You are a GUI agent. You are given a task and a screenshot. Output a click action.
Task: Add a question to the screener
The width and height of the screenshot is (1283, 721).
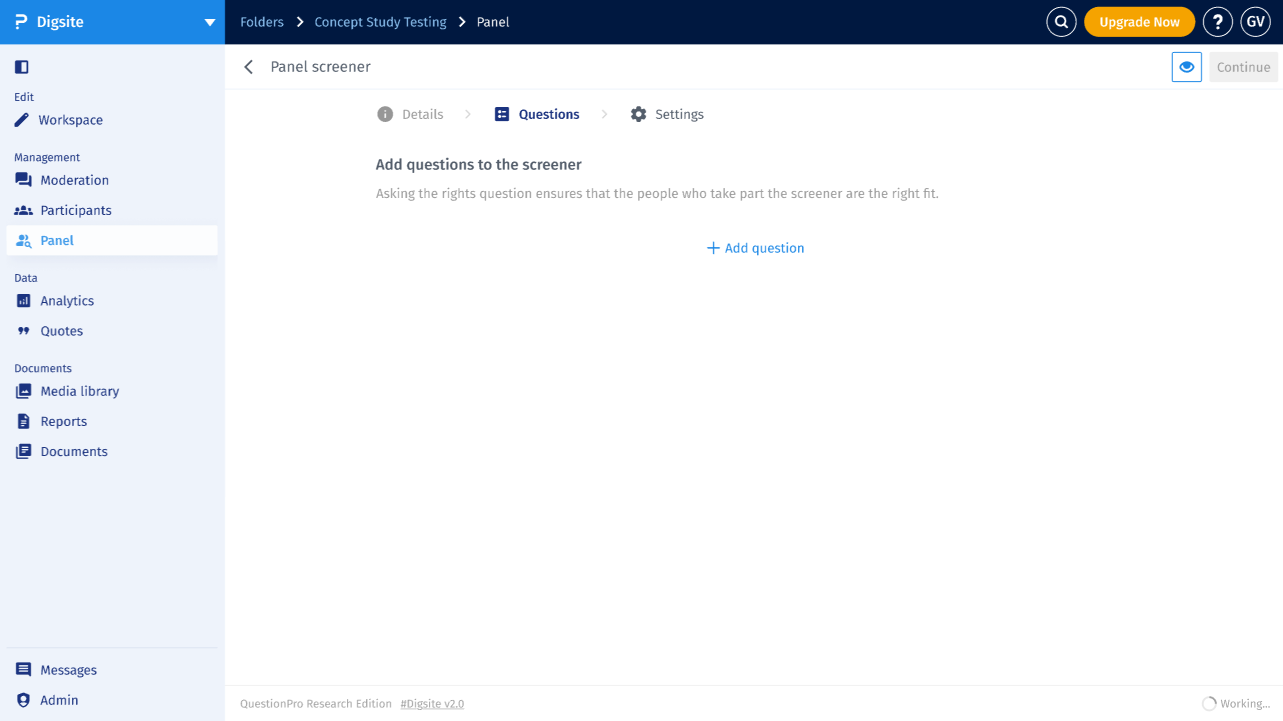(x=755, y=247)
